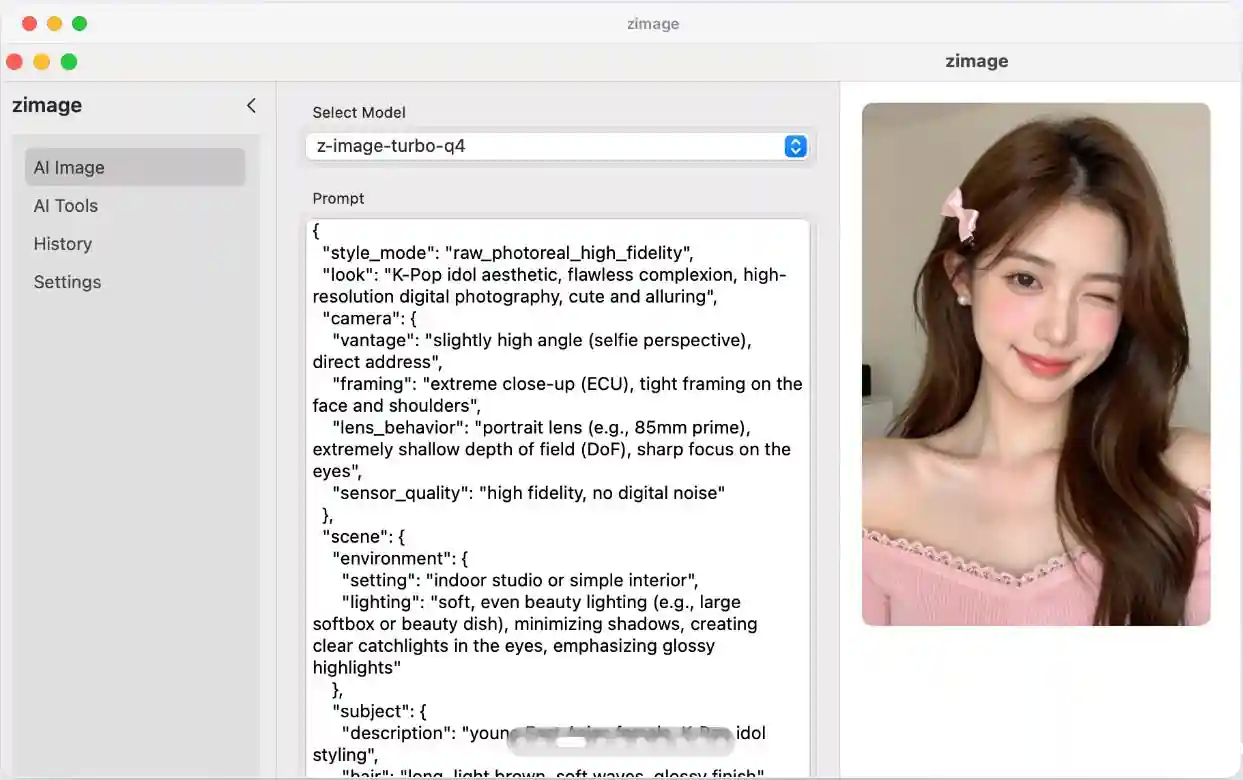Viewport: 1243px width, 780px height.
Task: Go to Settings in the sidebar
Action: point(67,282)
